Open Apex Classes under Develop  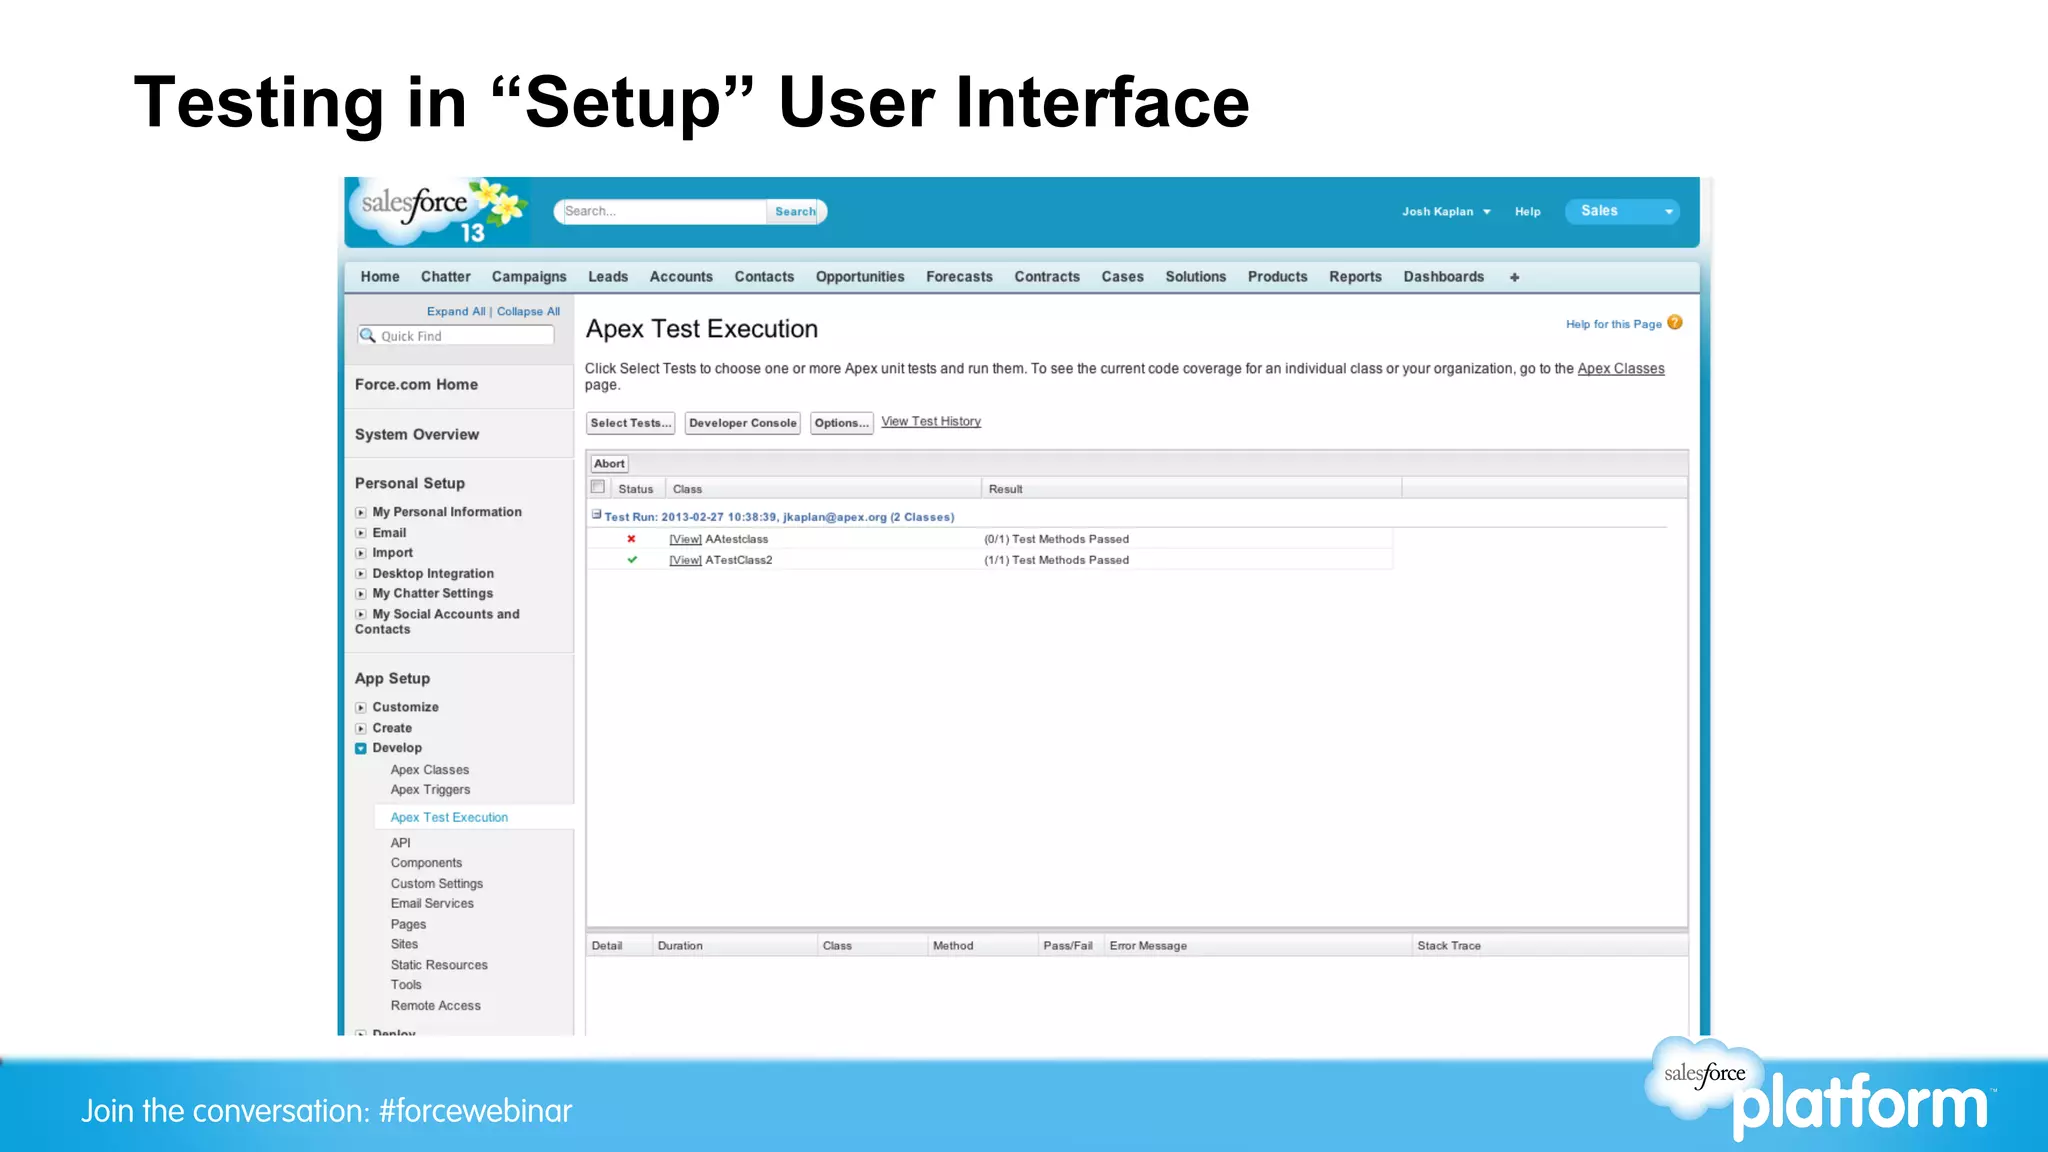coord(430,770)
